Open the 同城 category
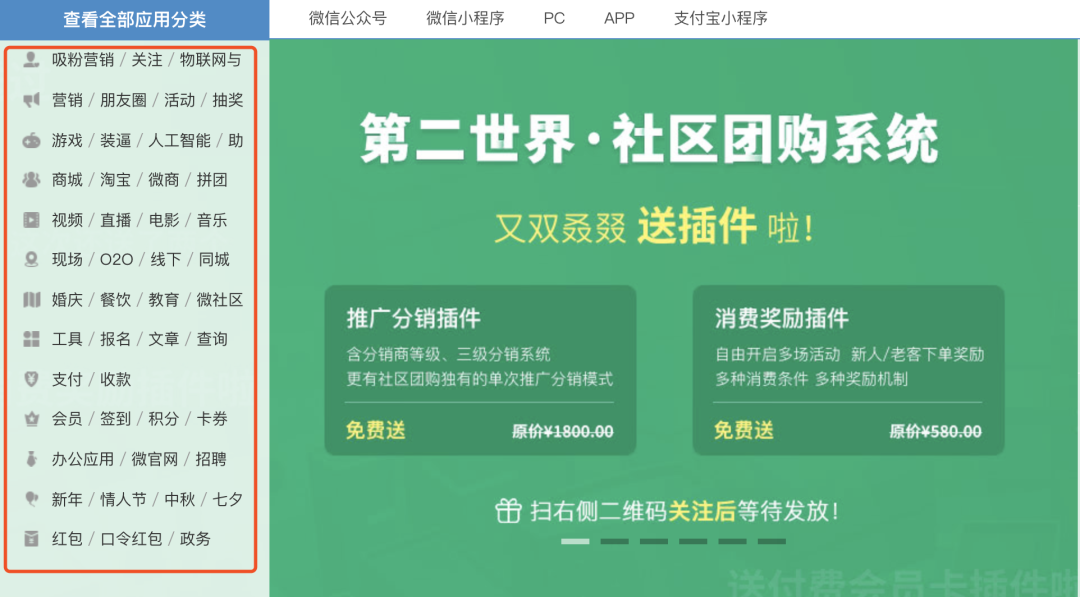This screenshot has width=1080, height=597. coord(214,260)
